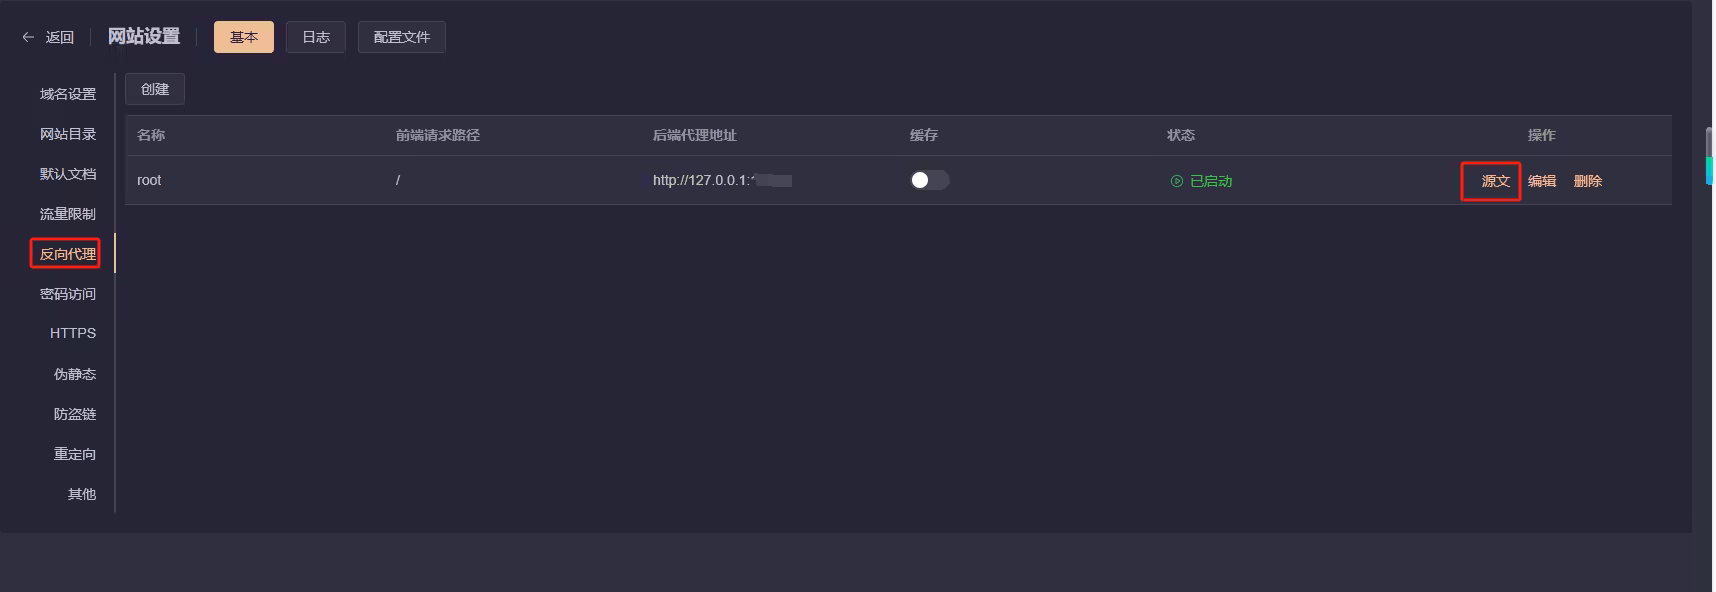Select 域名设置 in the sidebar
The image size is (1716, 592).
point(68,94)
